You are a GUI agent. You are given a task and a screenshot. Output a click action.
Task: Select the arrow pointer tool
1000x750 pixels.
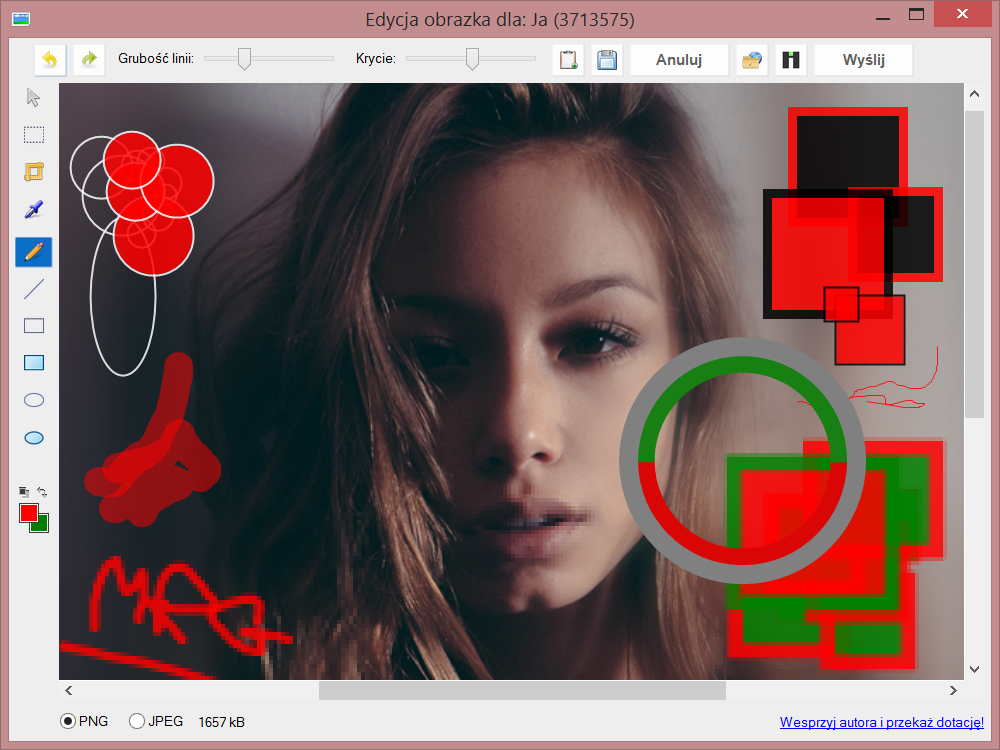point(34,97)
